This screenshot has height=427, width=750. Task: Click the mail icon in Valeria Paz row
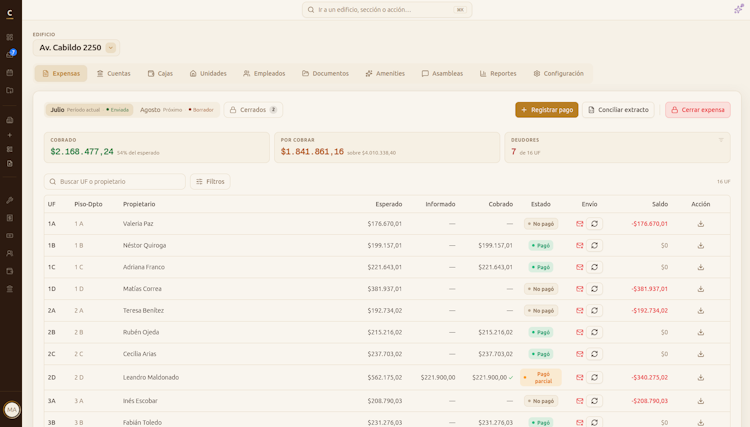pyautogui.click(x=580, y=224)
